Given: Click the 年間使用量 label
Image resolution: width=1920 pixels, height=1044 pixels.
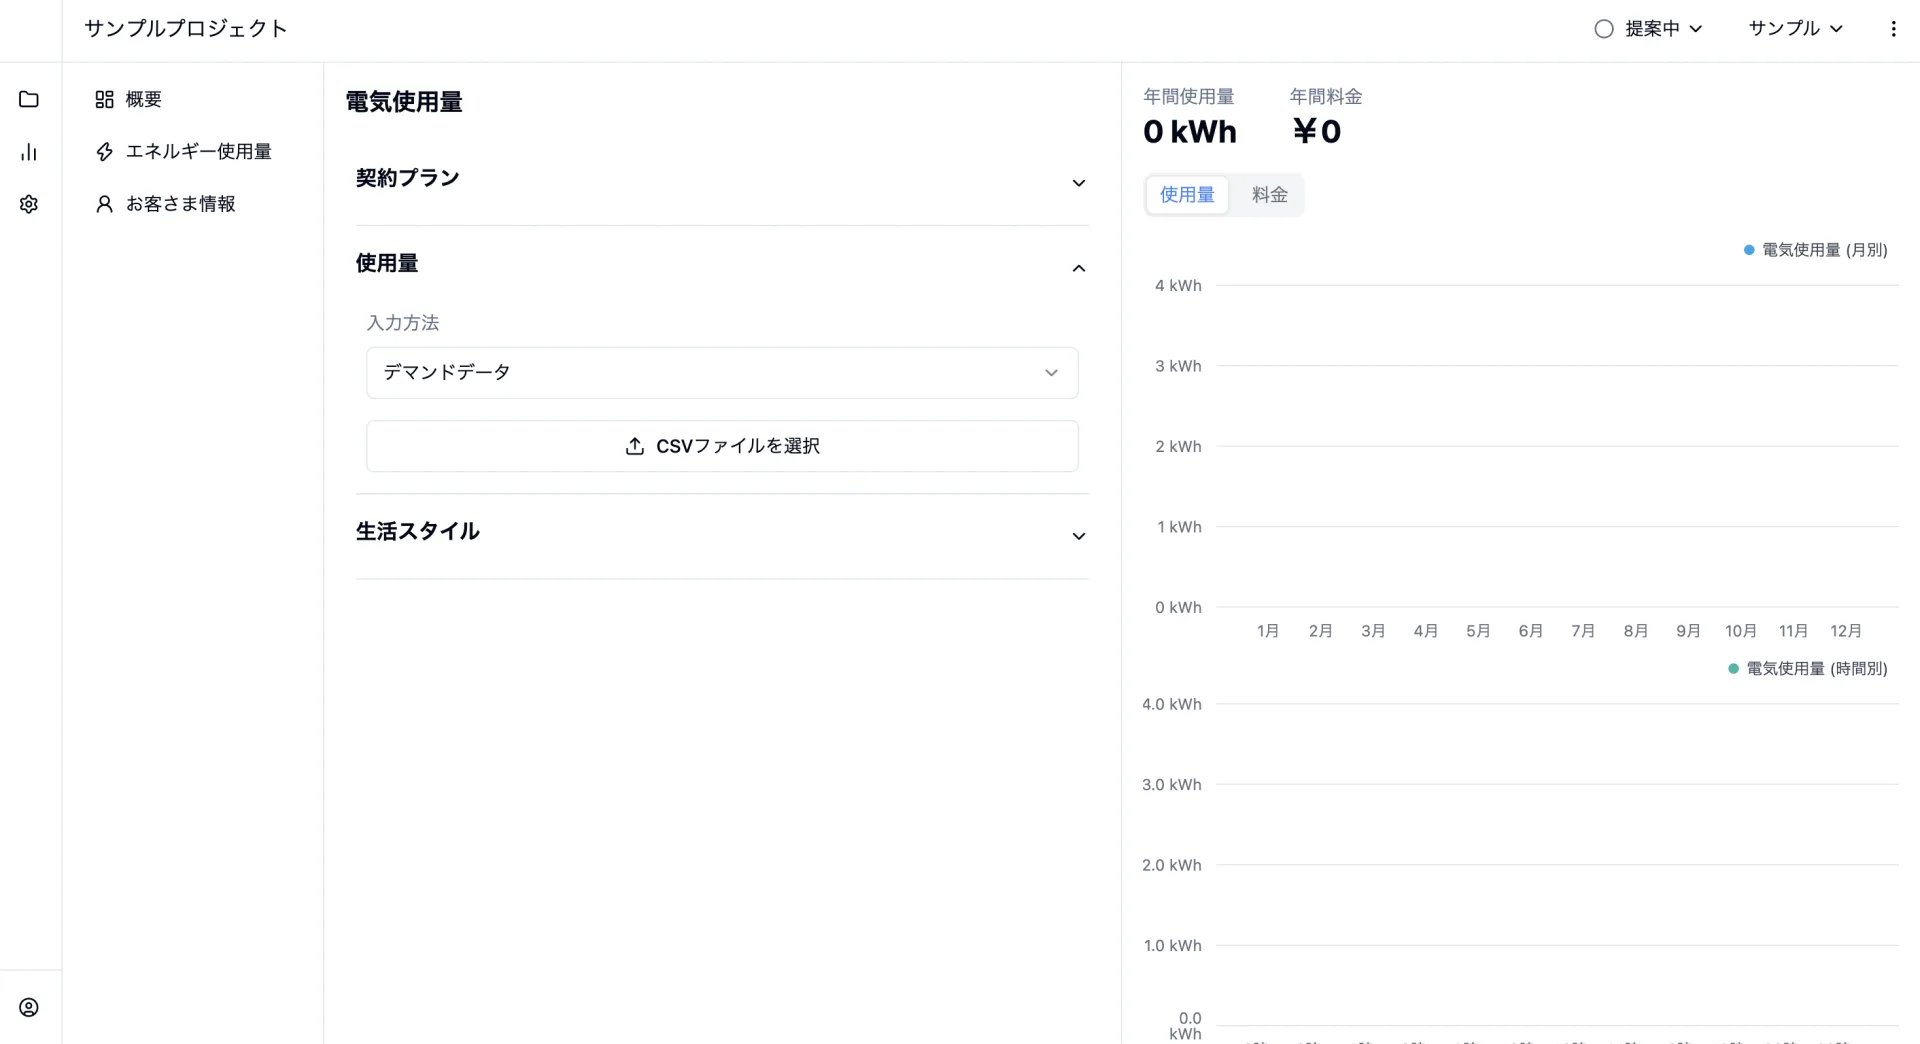Looking at the screenshot, I should pyautogui.click(x=1189, y=97).
